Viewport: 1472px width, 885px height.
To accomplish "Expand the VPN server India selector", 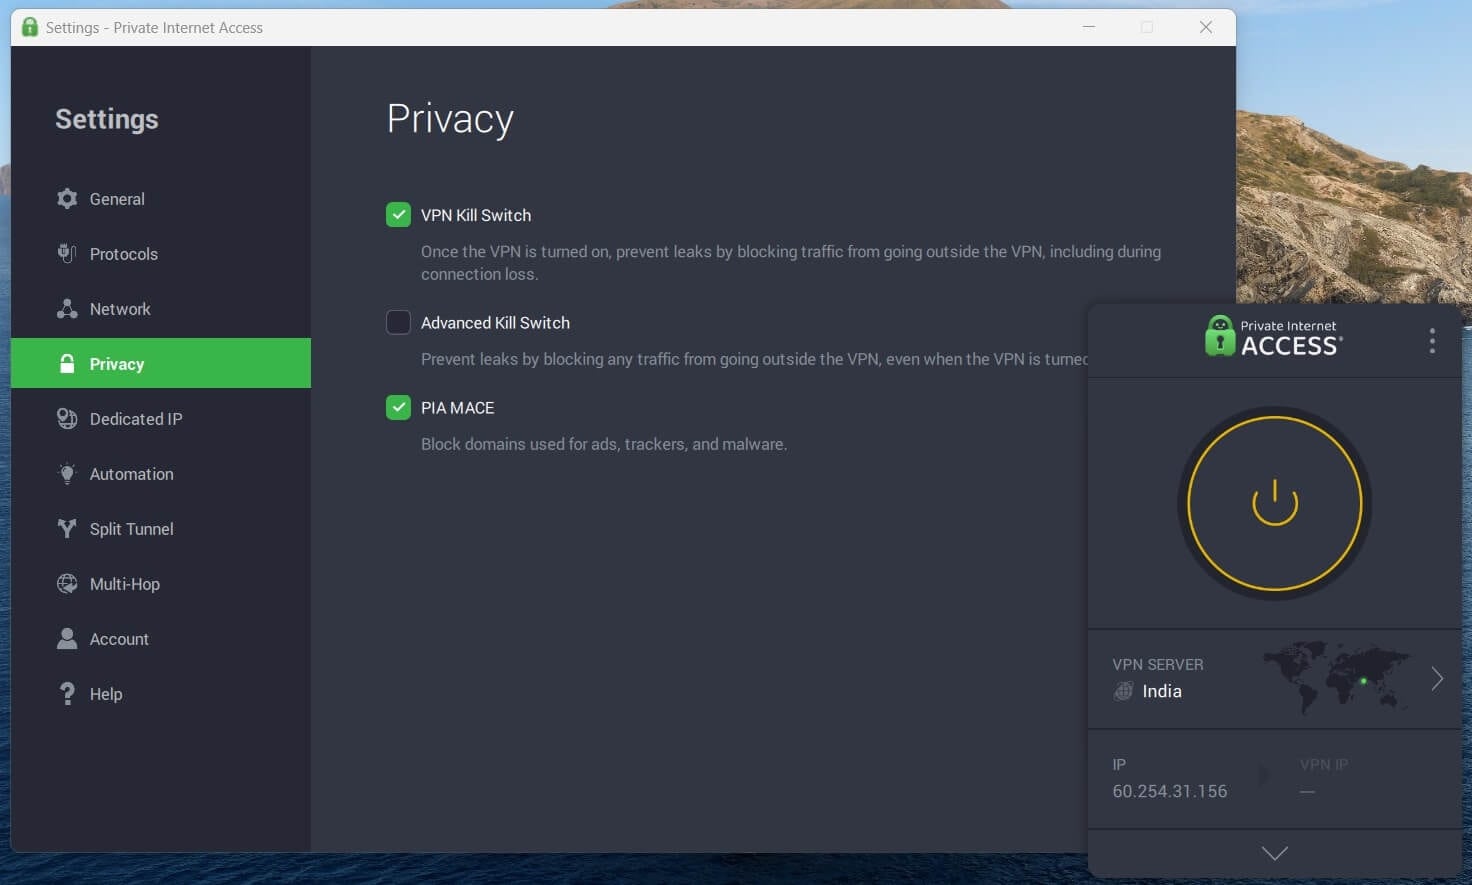I will click(x=1437, y=678).
